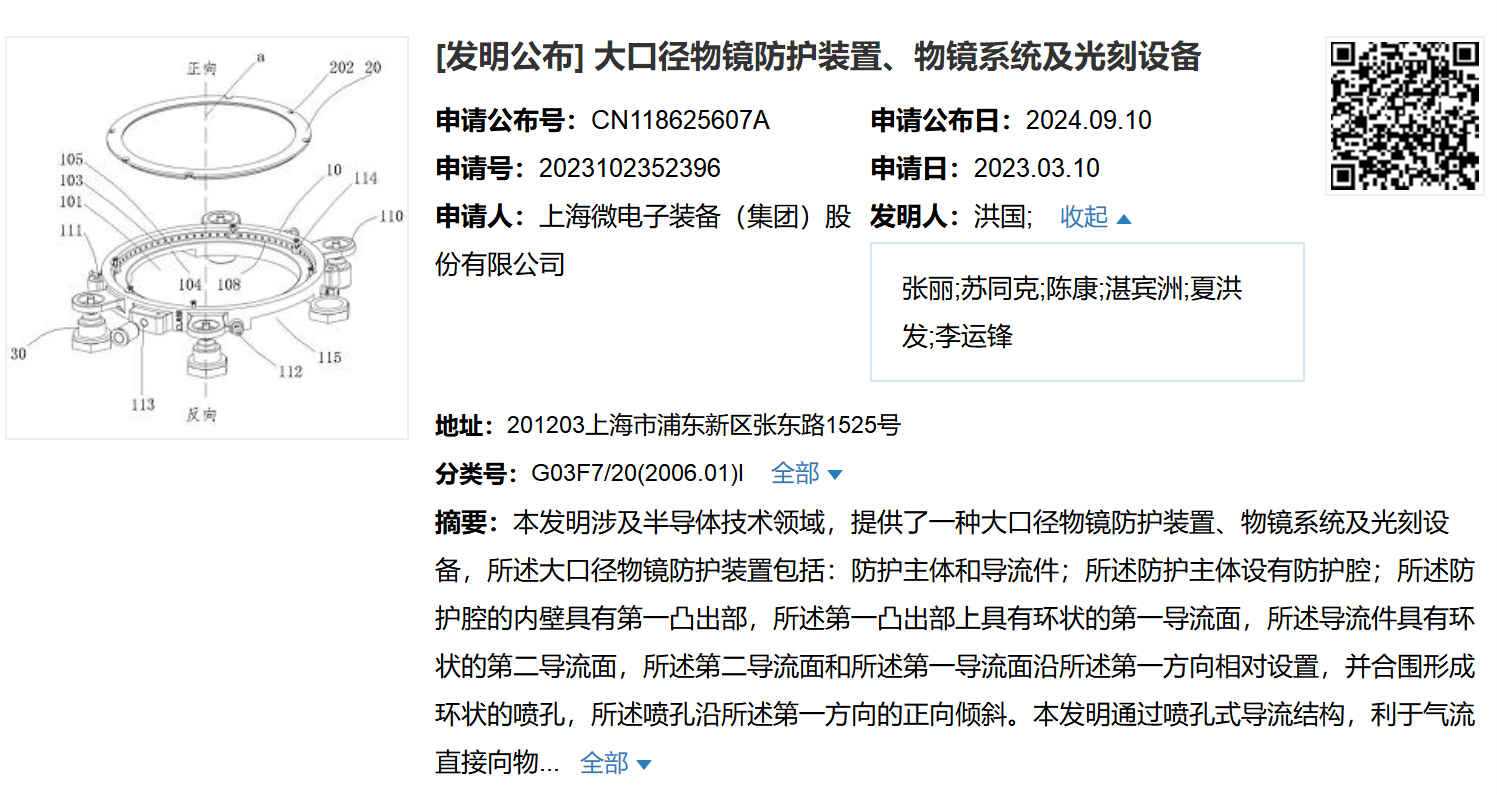The height and width of the screenshot is (795, 1497).
Task: Select application date 2023.03.10
Action: (1037, 168)
